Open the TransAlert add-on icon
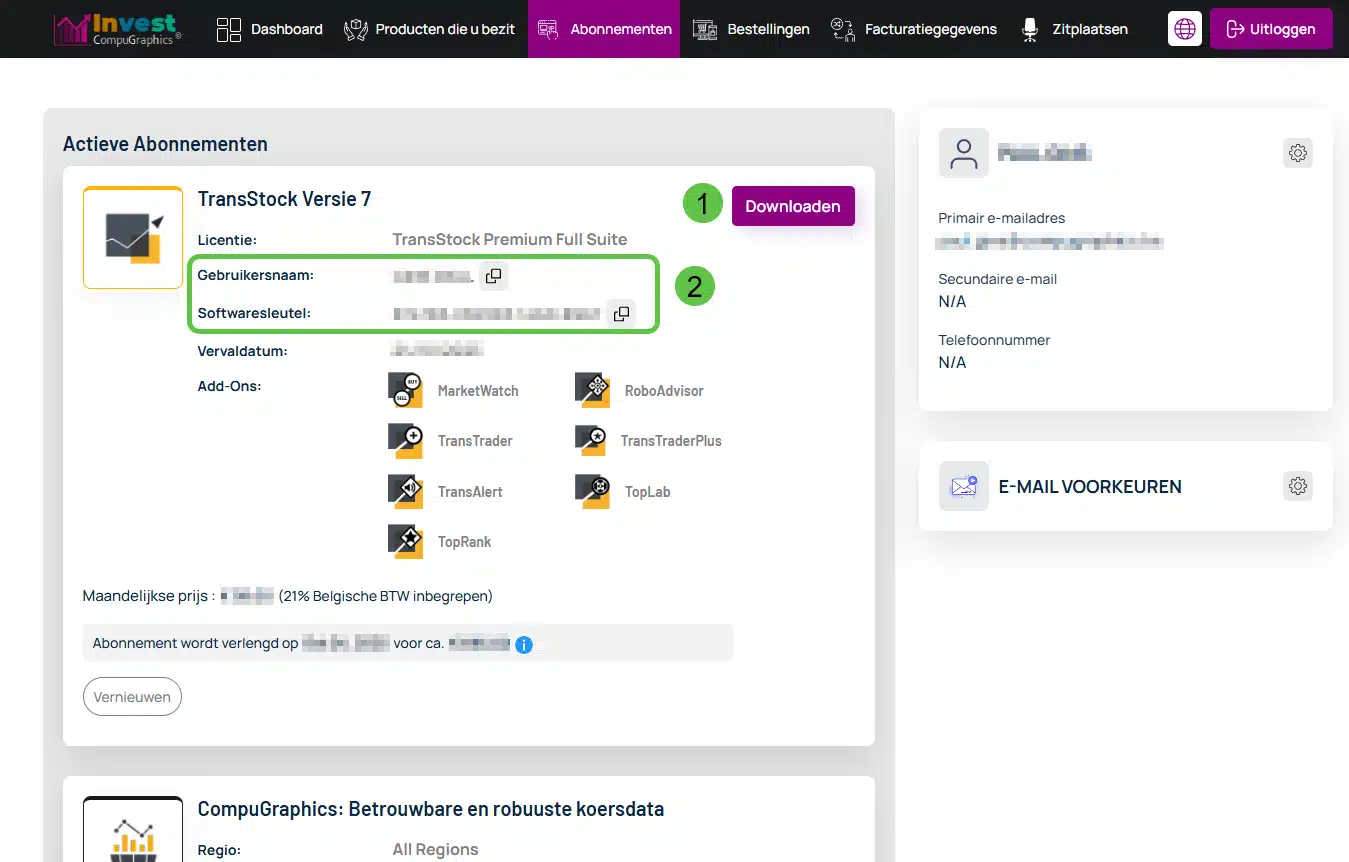The image size is (1349, 862). [405, 491]
